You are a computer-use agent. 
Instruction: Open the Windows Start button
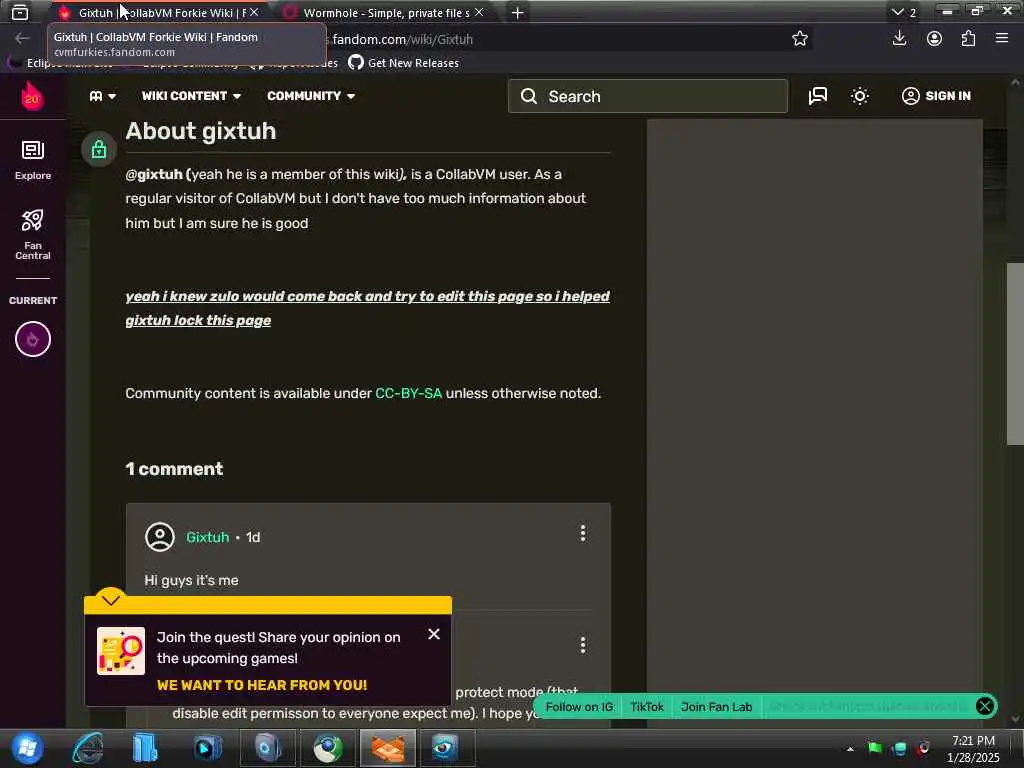coord(26,748)
